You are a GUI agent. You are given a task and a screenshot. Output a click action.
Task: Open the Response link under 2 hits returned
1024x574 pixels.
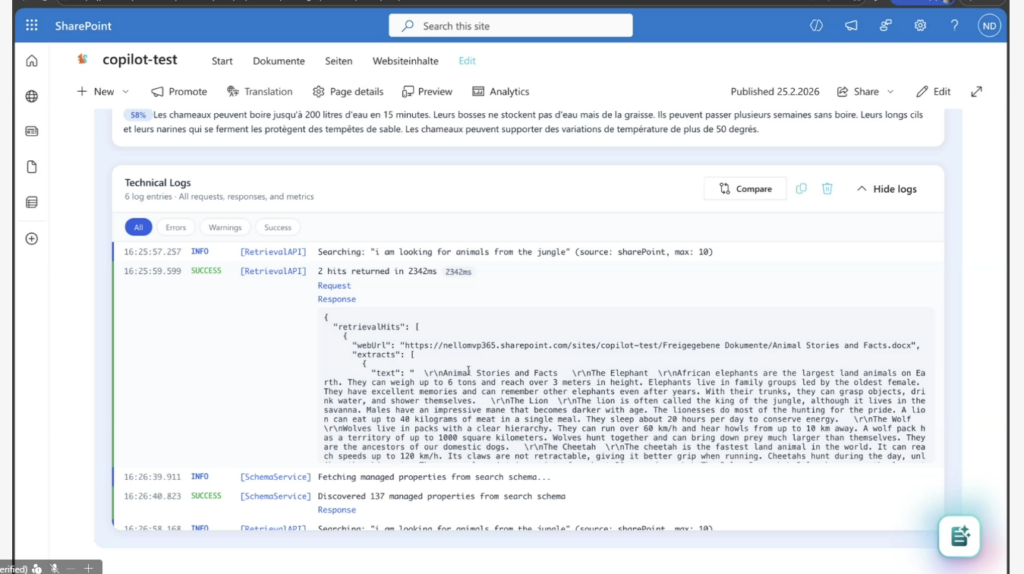tap(336, 299)
